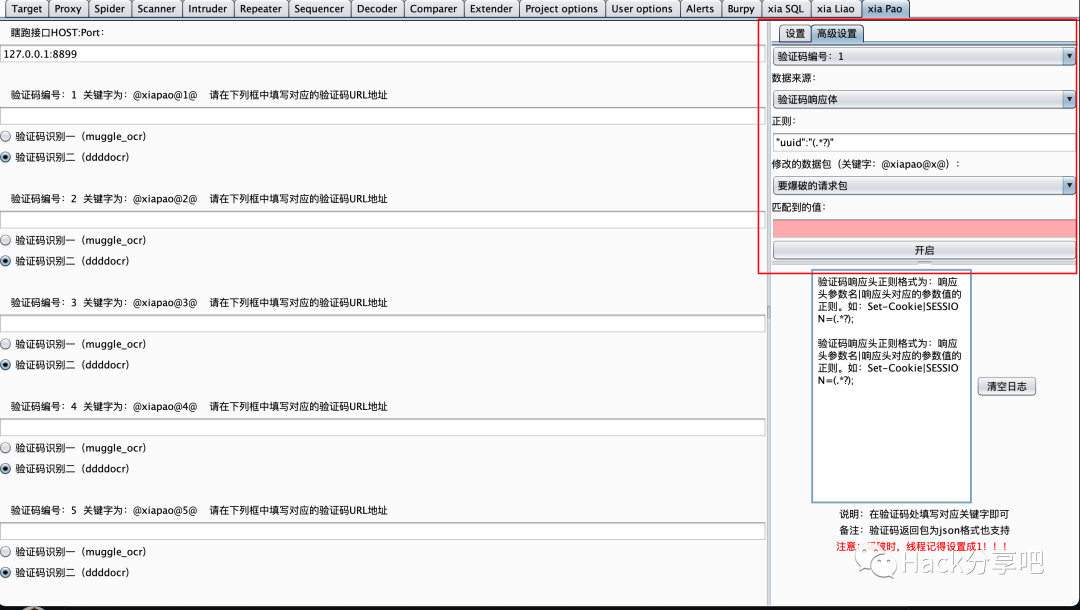The height and width of the screenshot is (610, 1080).
Task: Open the Extender tab
Action: click(491, 9)
